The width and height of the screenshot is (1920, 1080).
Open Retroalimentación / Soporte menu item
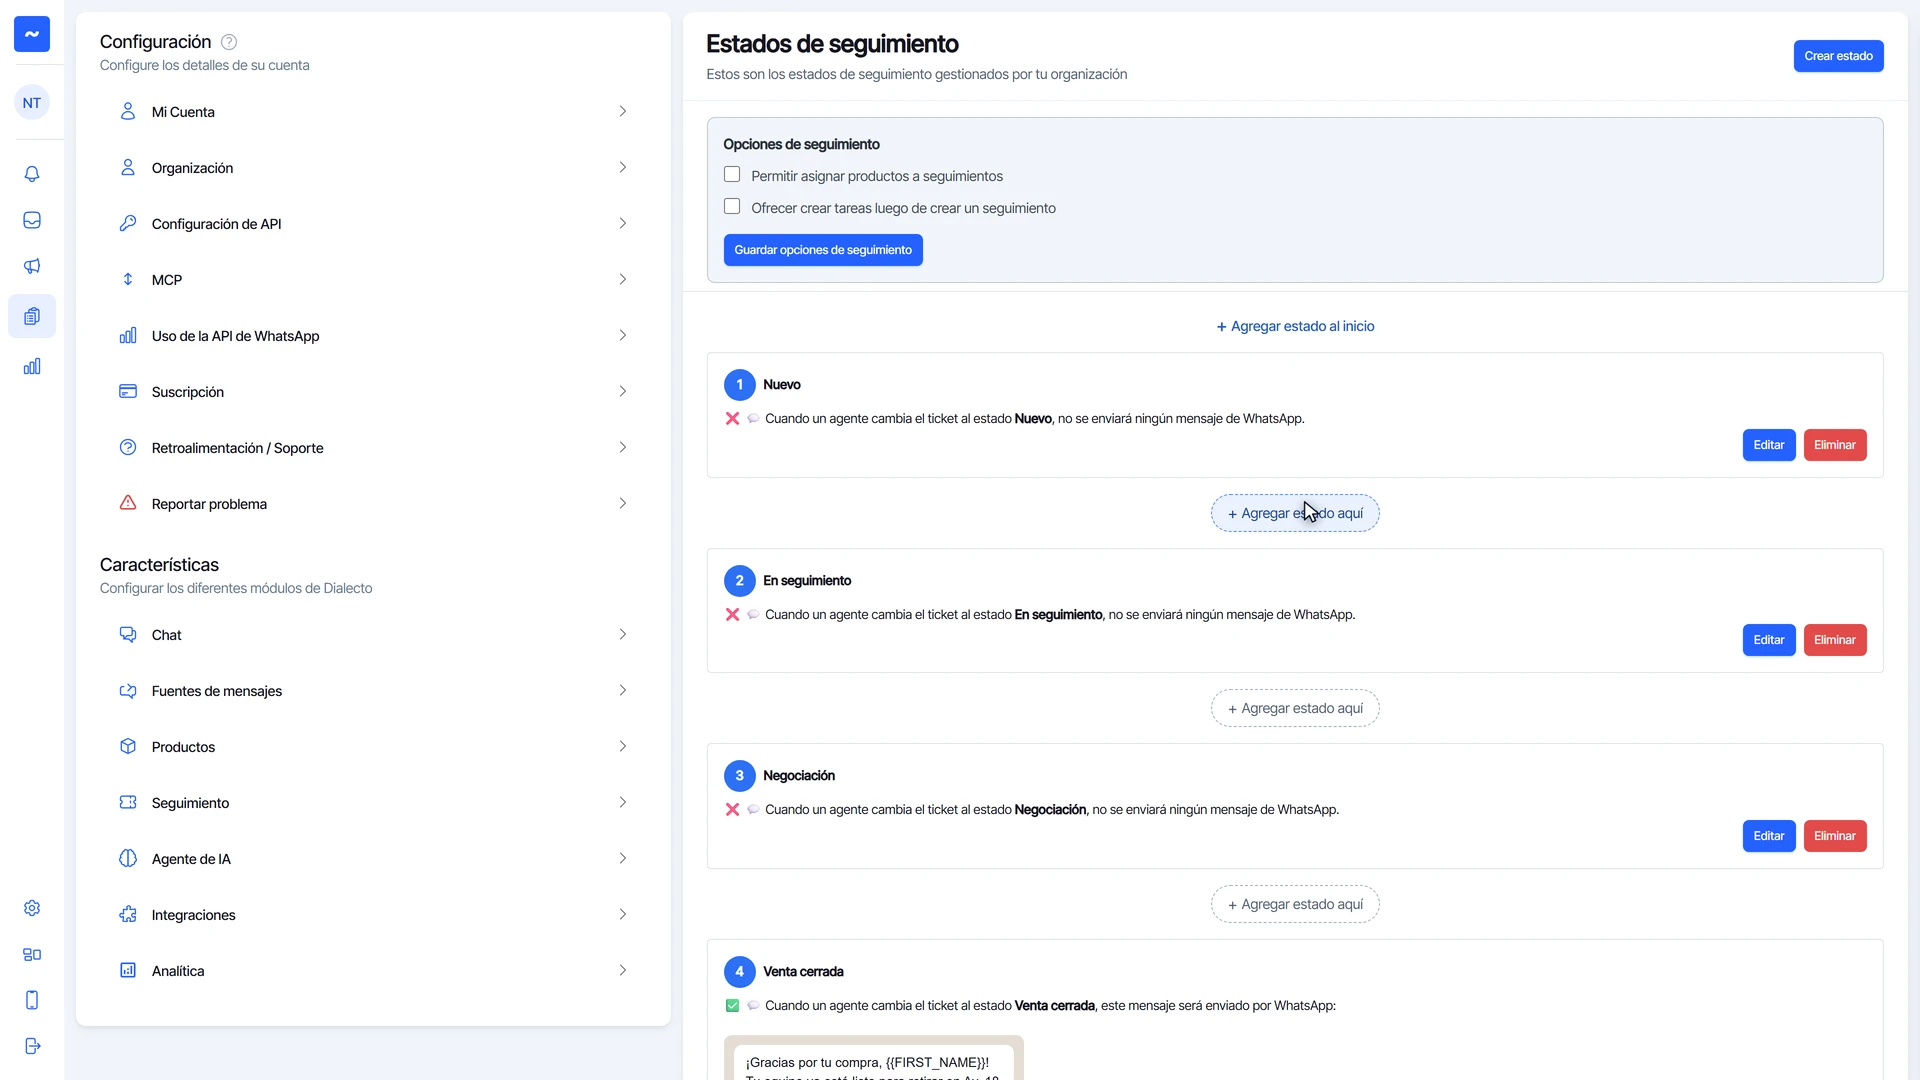tap(373, 448)
